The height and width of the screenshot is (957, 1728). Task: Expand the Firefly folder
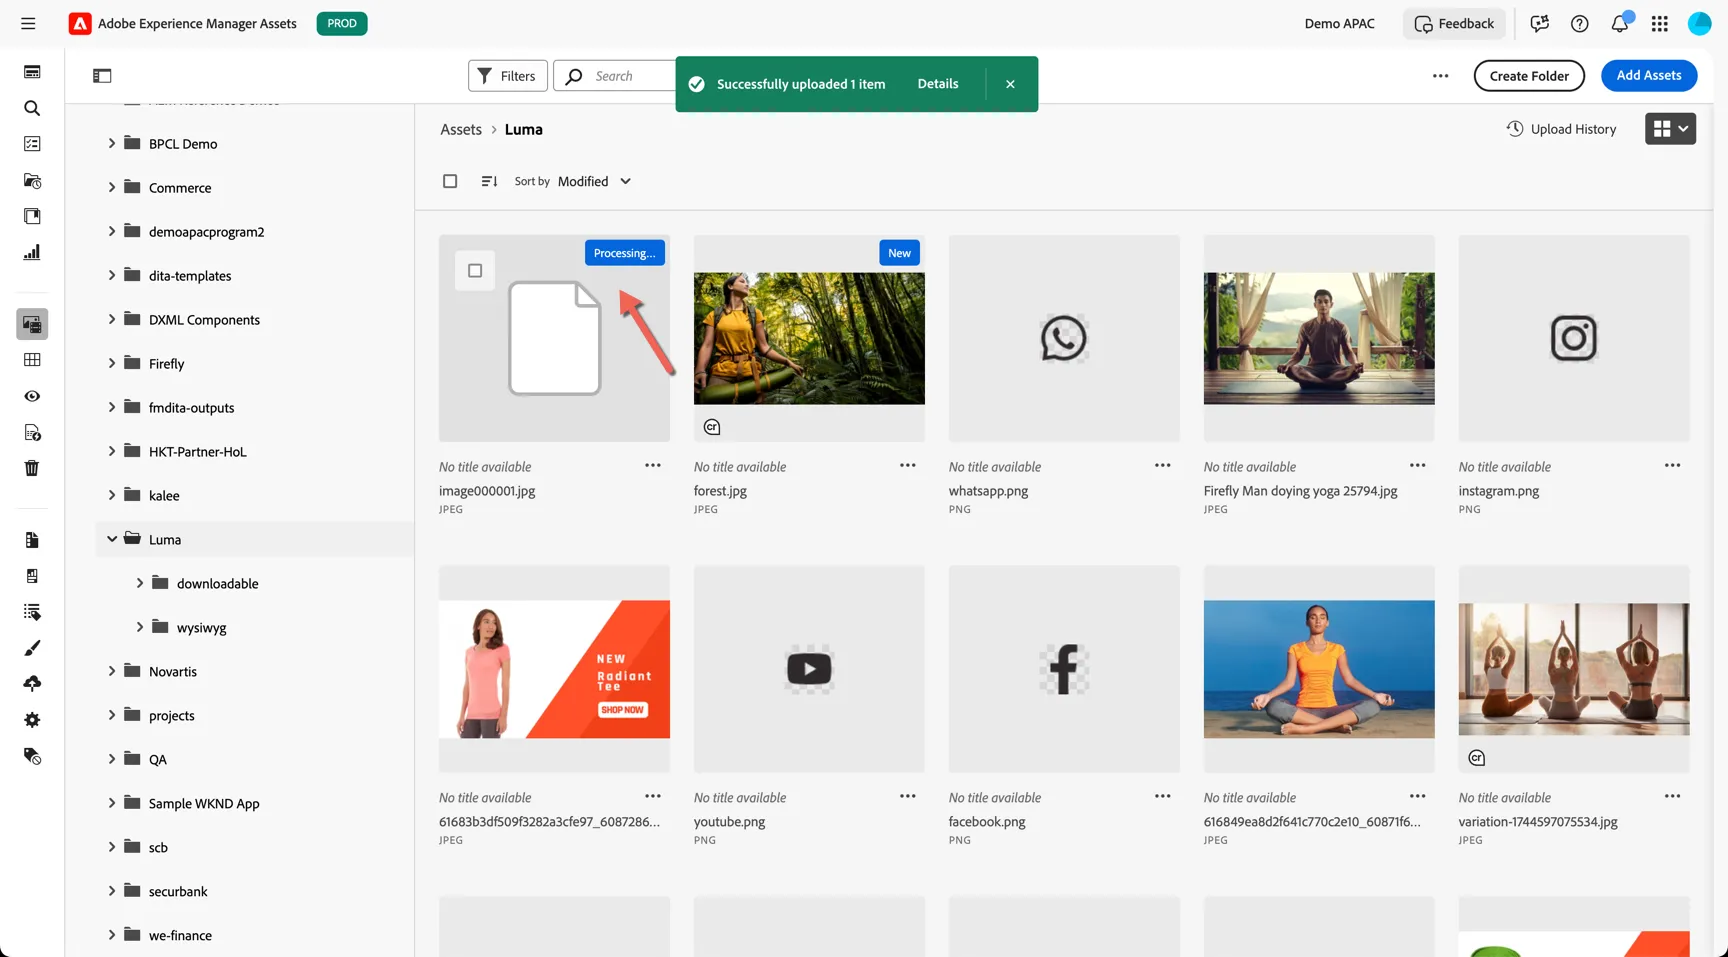[x=112, y=363]
